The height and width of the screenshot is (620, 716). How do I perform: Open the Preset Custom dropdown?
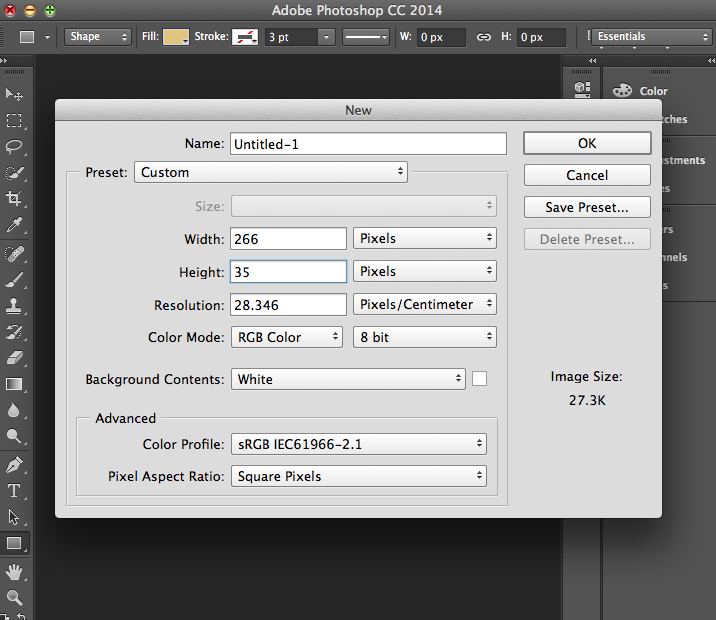click(271, 172)
